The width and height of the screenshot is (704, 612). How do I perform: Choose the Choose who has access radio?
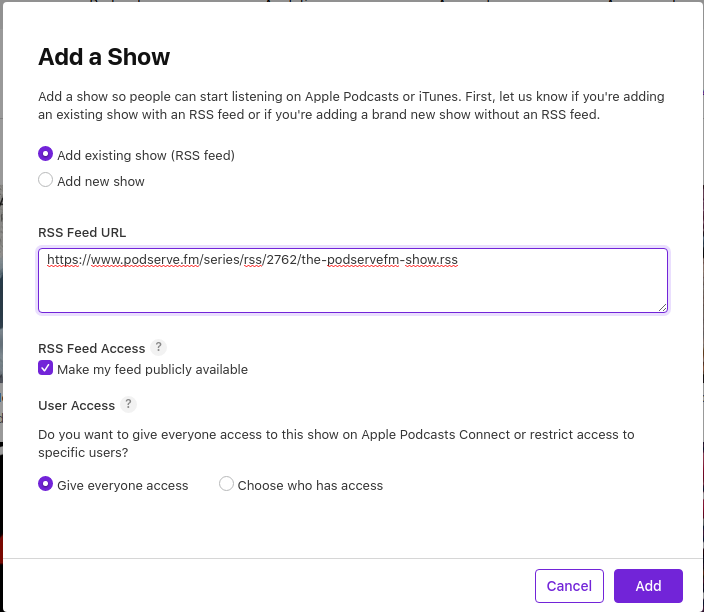click(x=226, y=484)
